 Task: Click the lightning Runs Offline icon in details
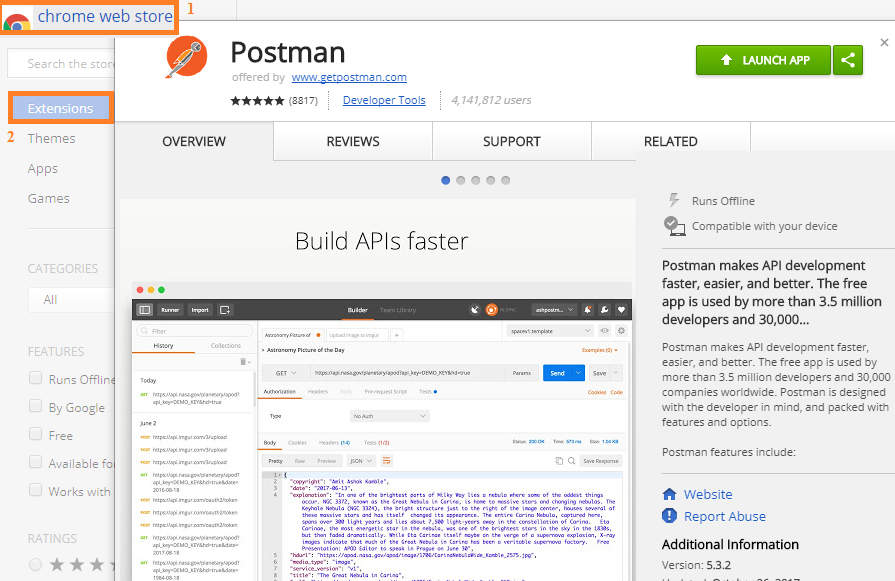click(x=674, y=200)
